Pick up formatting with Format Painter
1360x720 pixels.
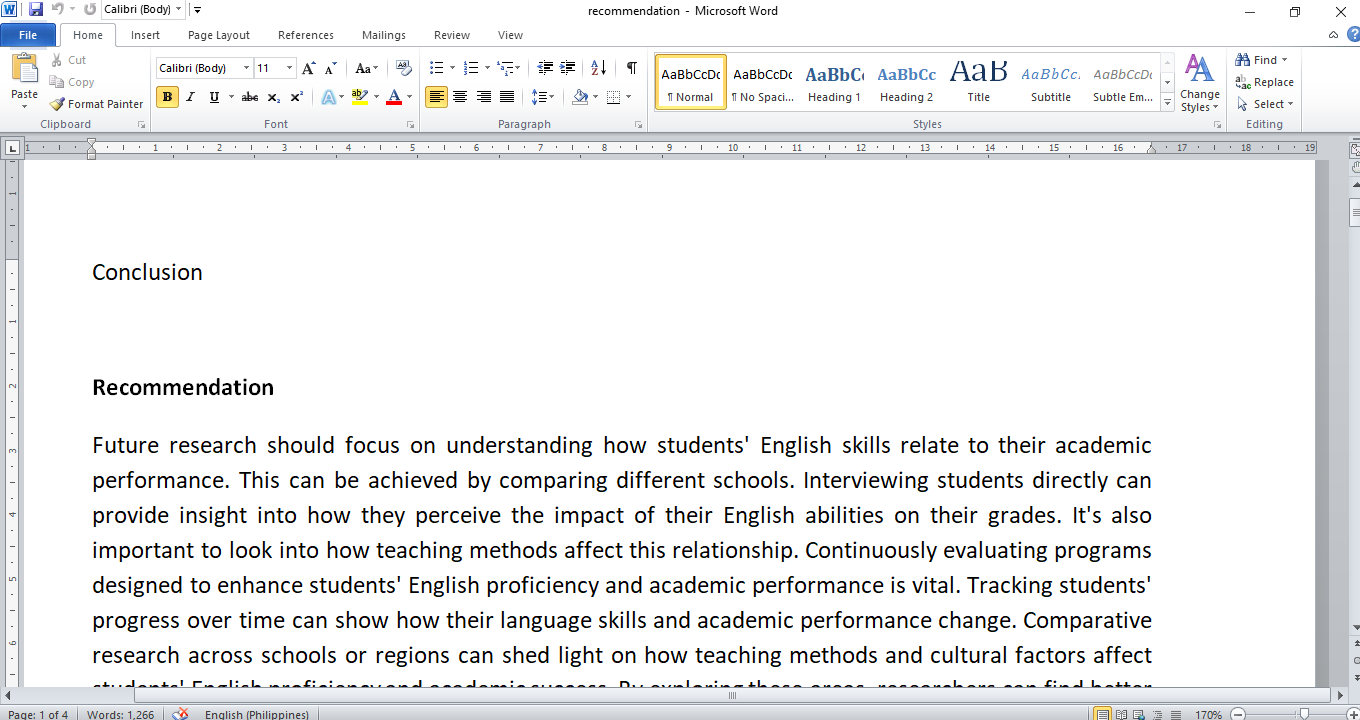(96, 104)
